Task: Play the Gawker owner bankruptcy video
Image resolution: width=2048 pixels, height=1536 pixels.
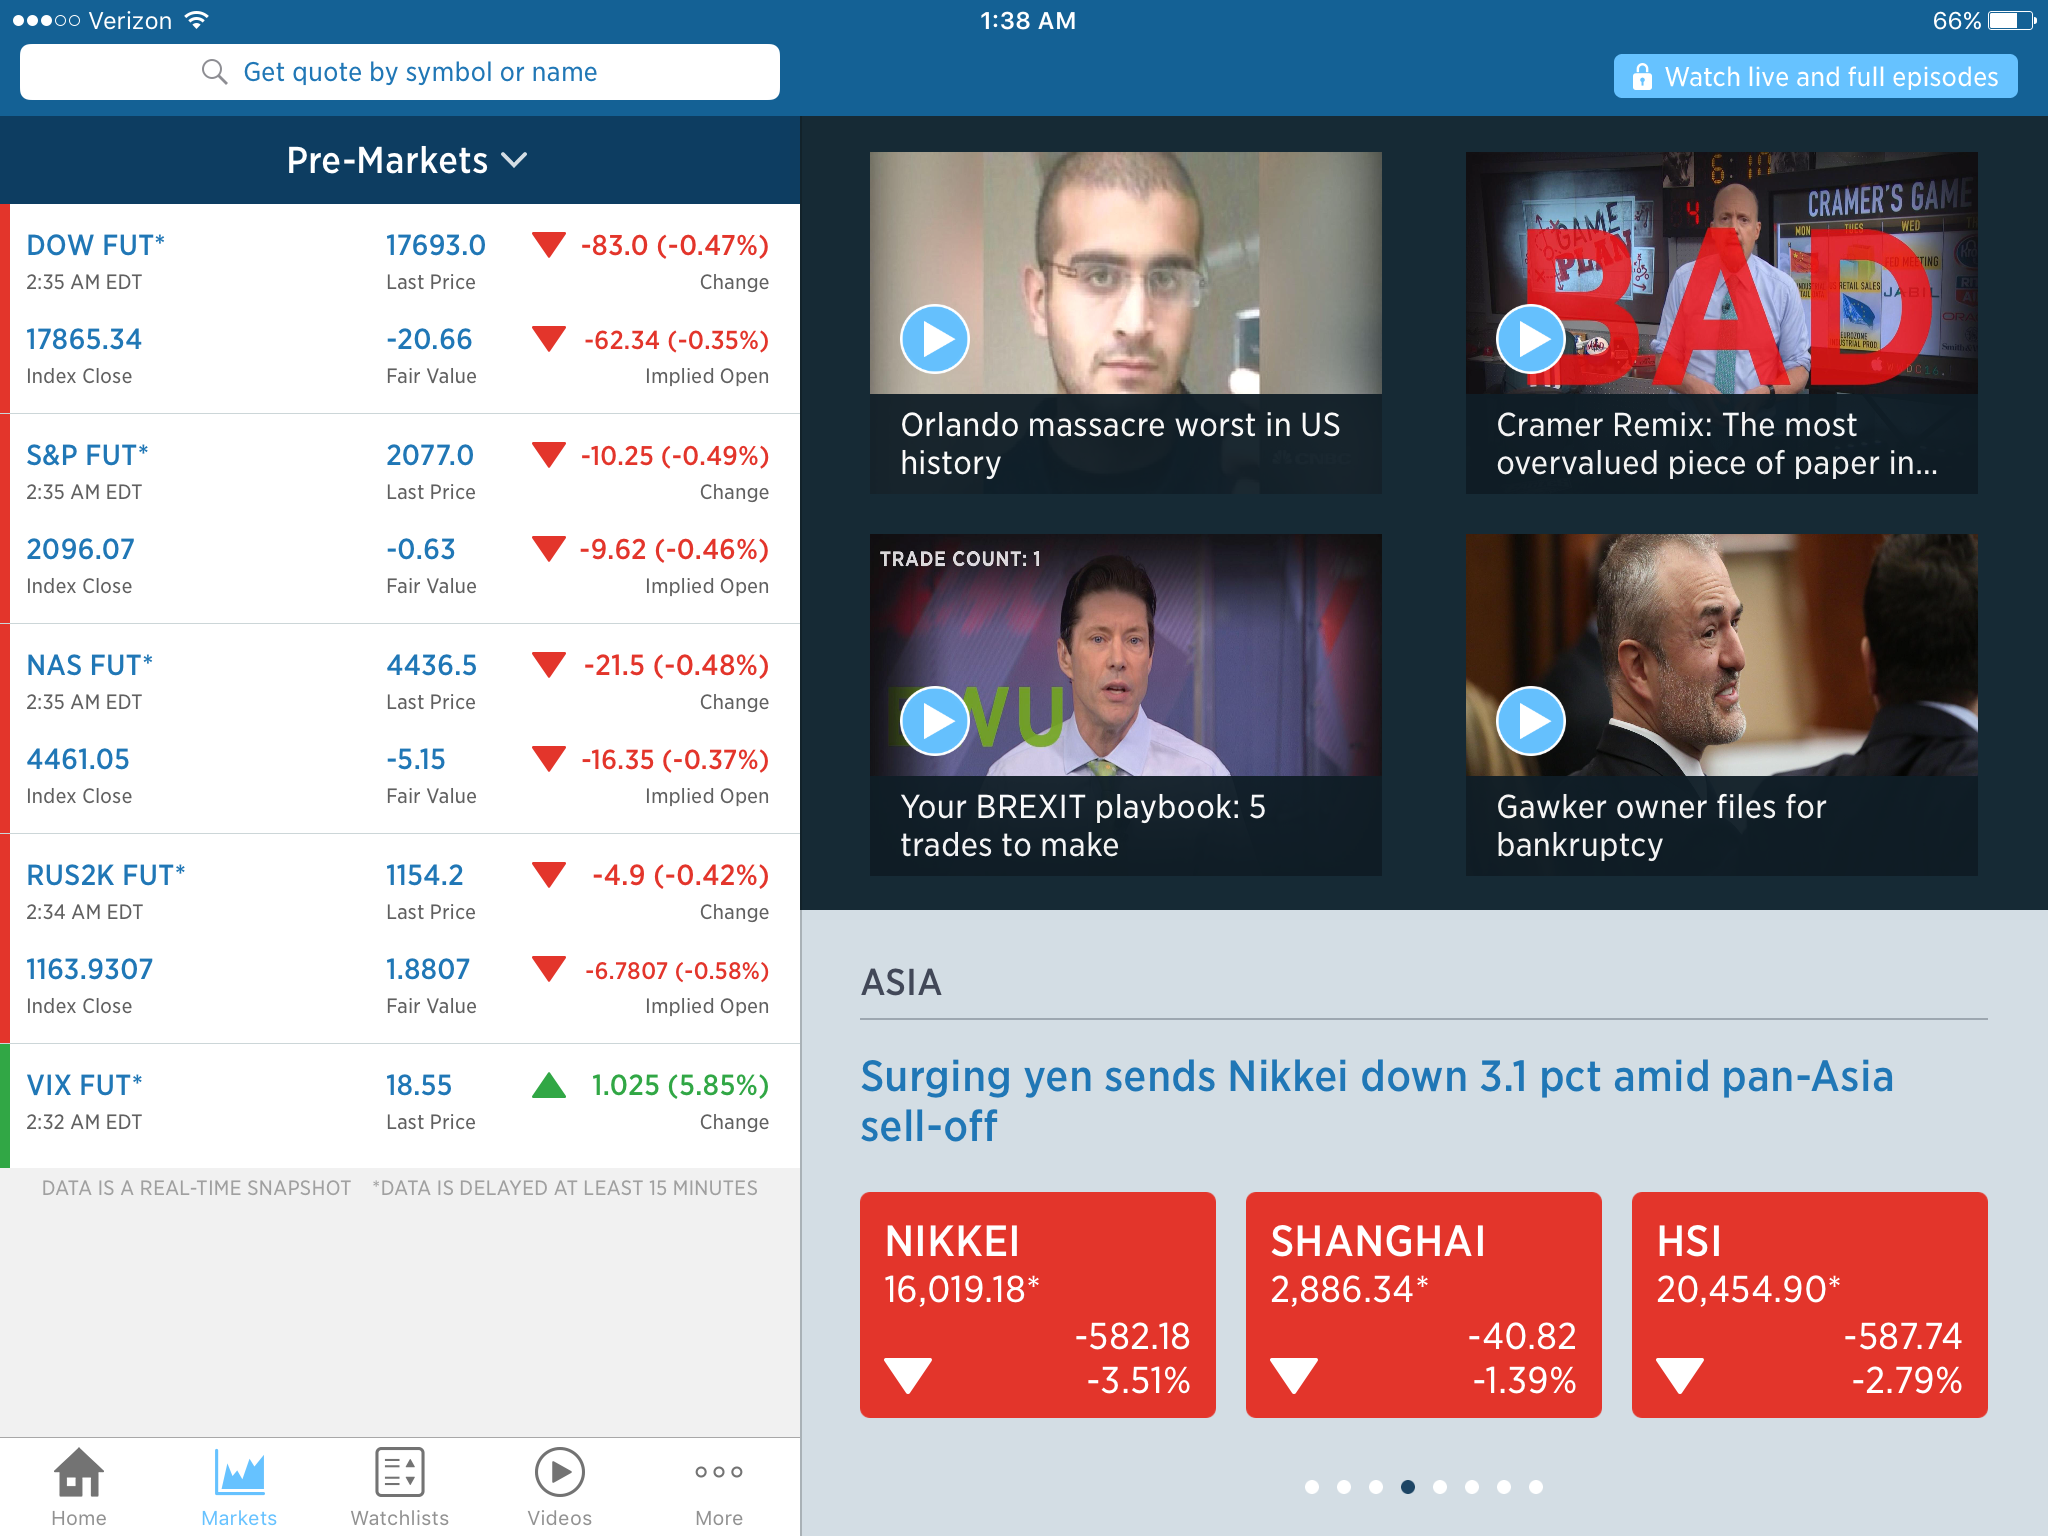Action: tap(1531, 721)
